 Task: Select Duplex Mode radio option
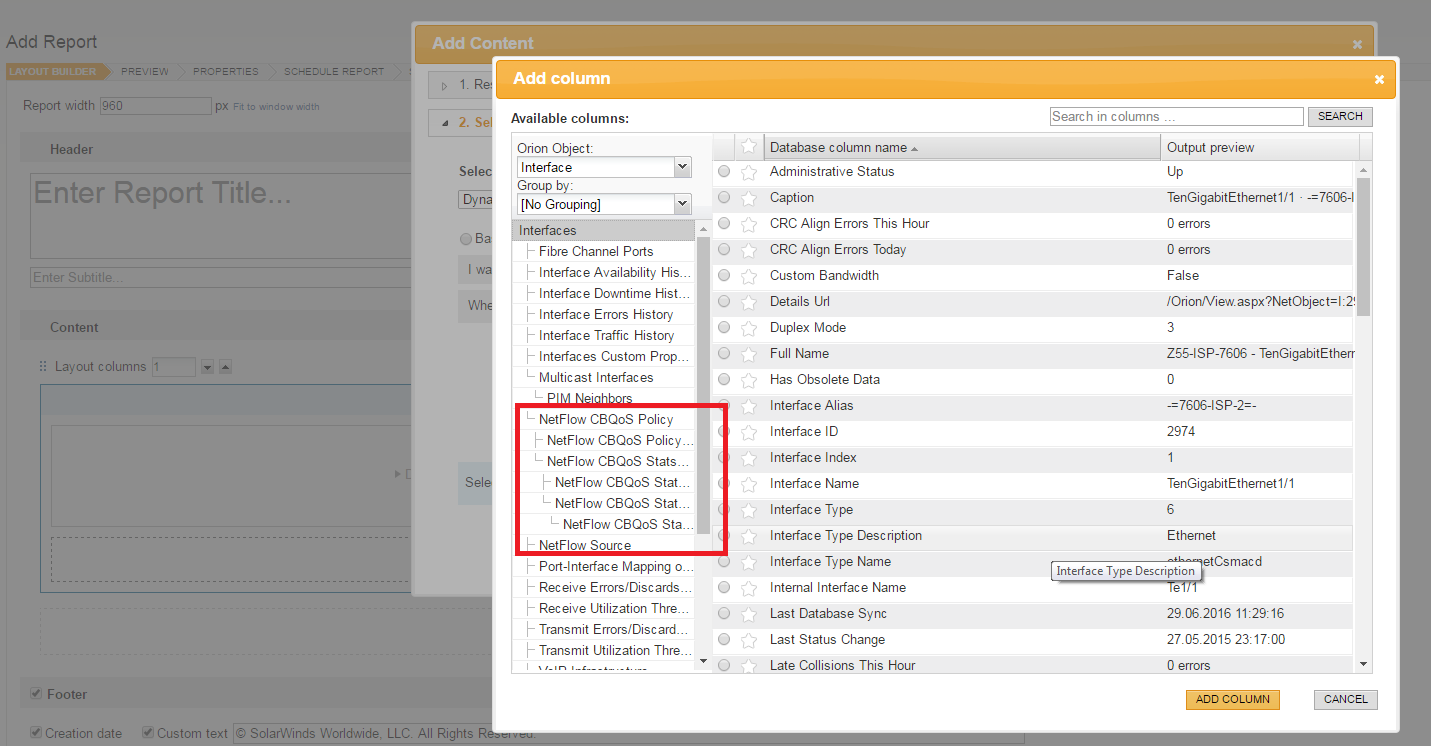pyautogui.click(x=724, y=328)
